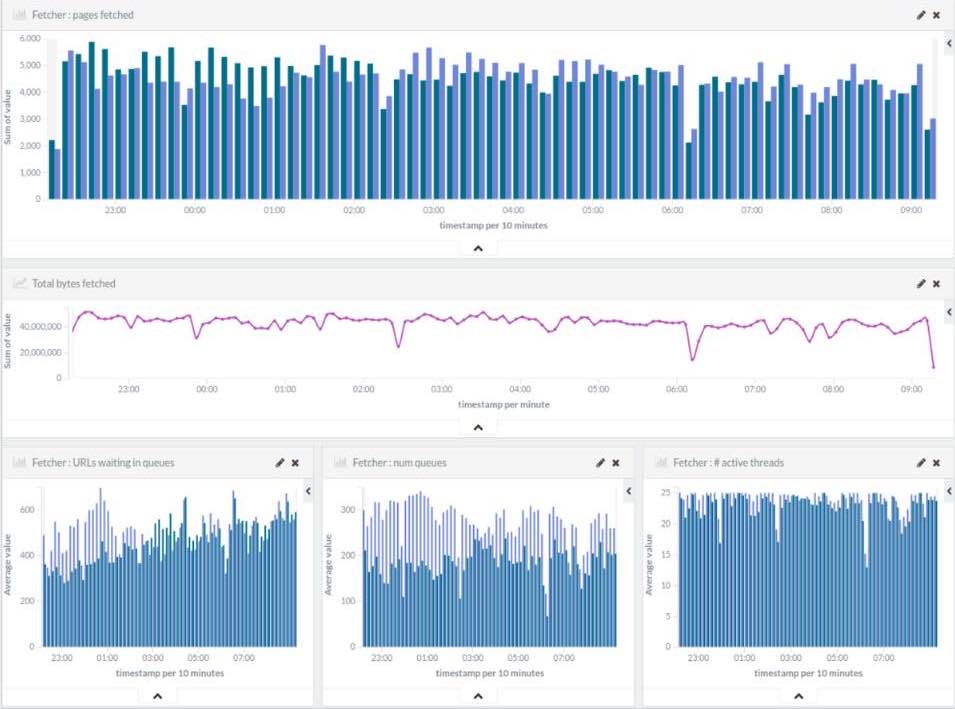Click the 'Fetcher : URLs waiting in queues' title
Image resolution: width=955 pixels, height=709 pixels.
[103, 462]
